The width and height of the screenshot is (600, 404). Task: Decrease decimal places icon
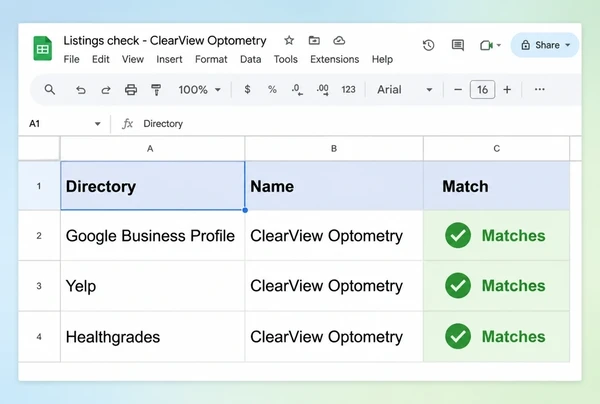297,90
